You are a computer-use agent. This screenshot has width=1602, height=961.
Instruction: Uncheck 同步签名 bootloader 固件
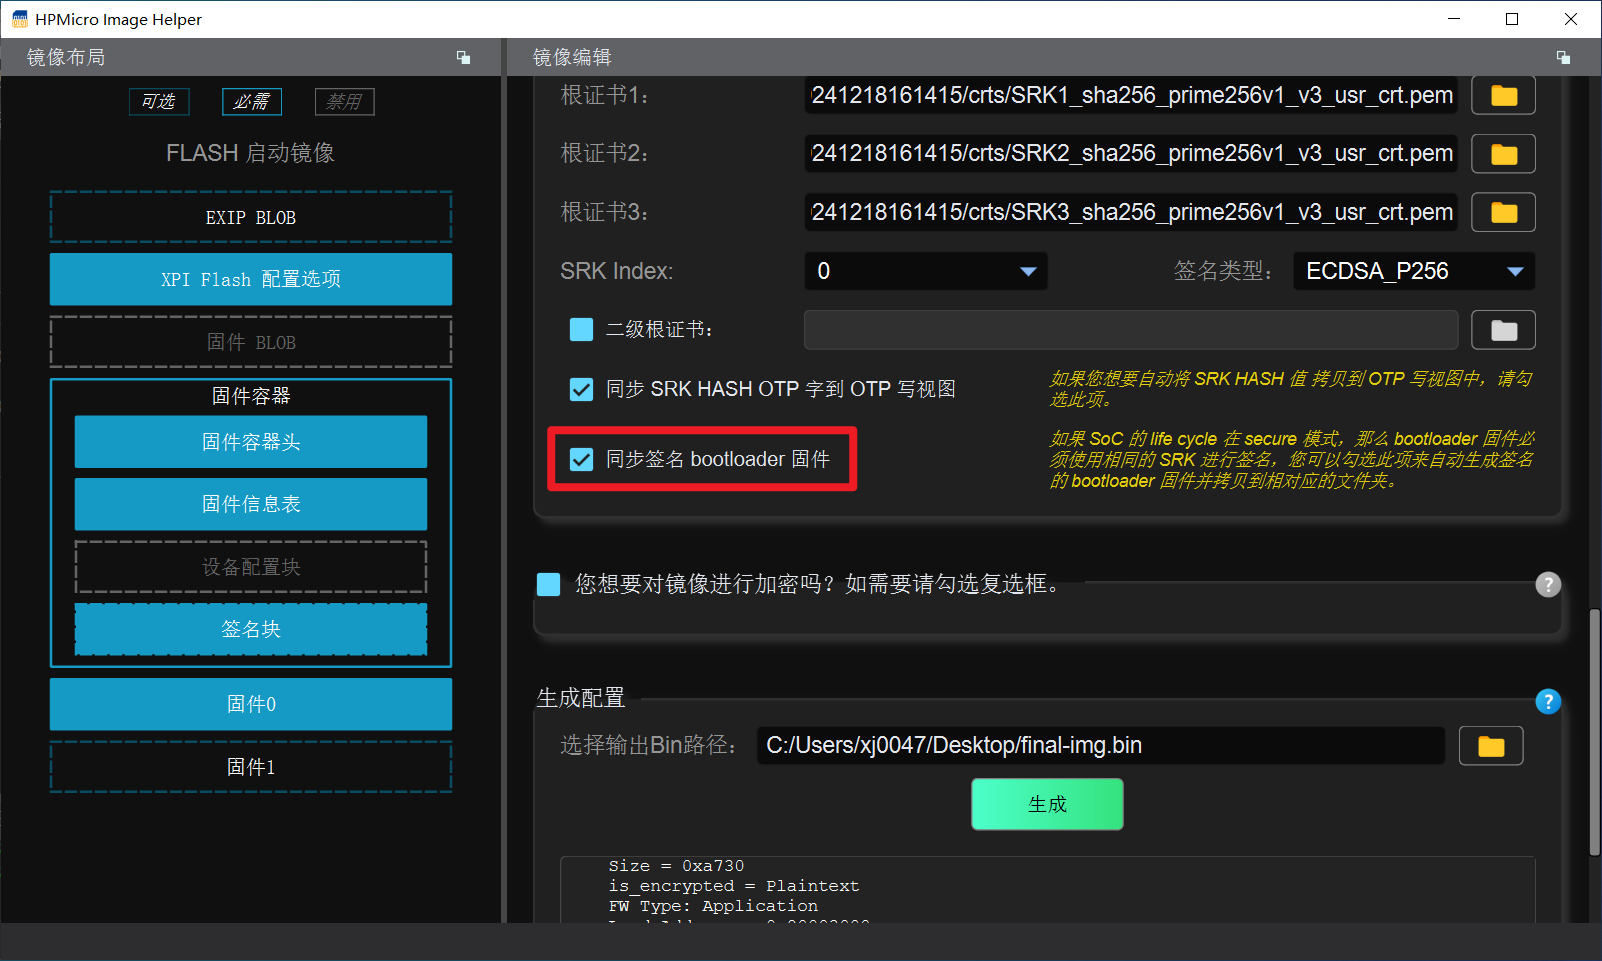(581, 459)
